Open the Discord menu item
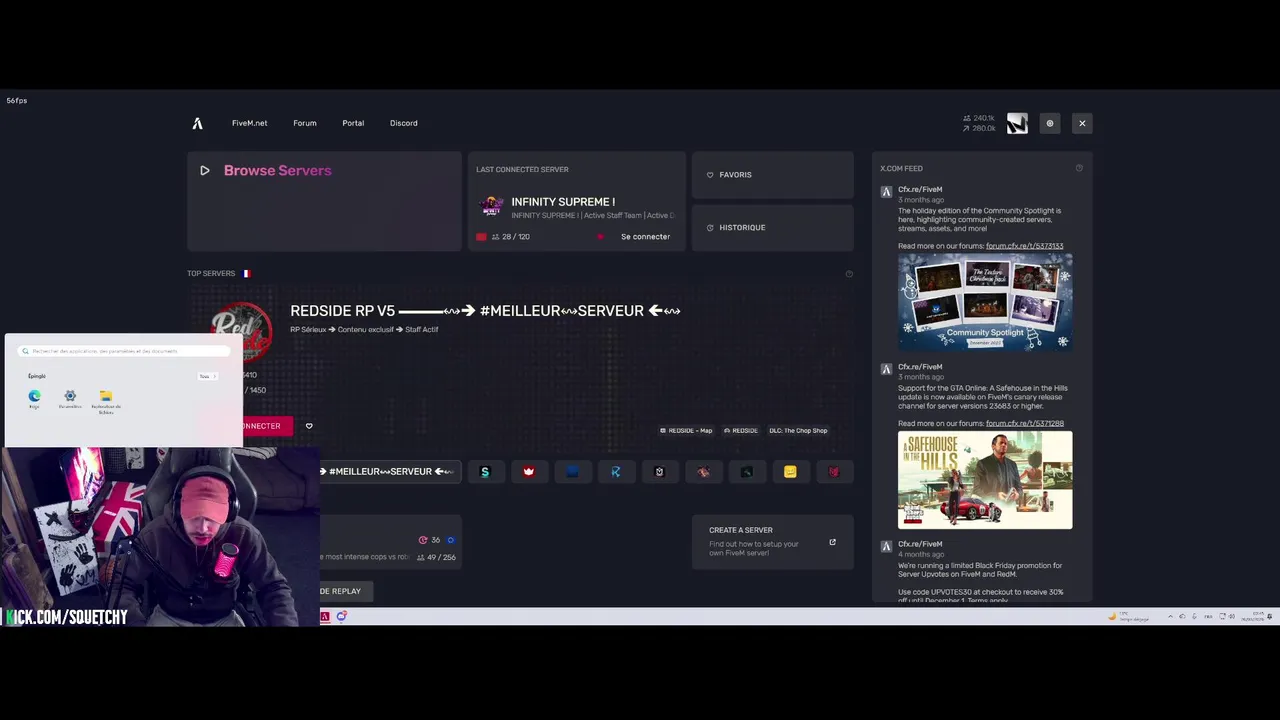Screen dimensions: 1280x720 coord(404,123)
